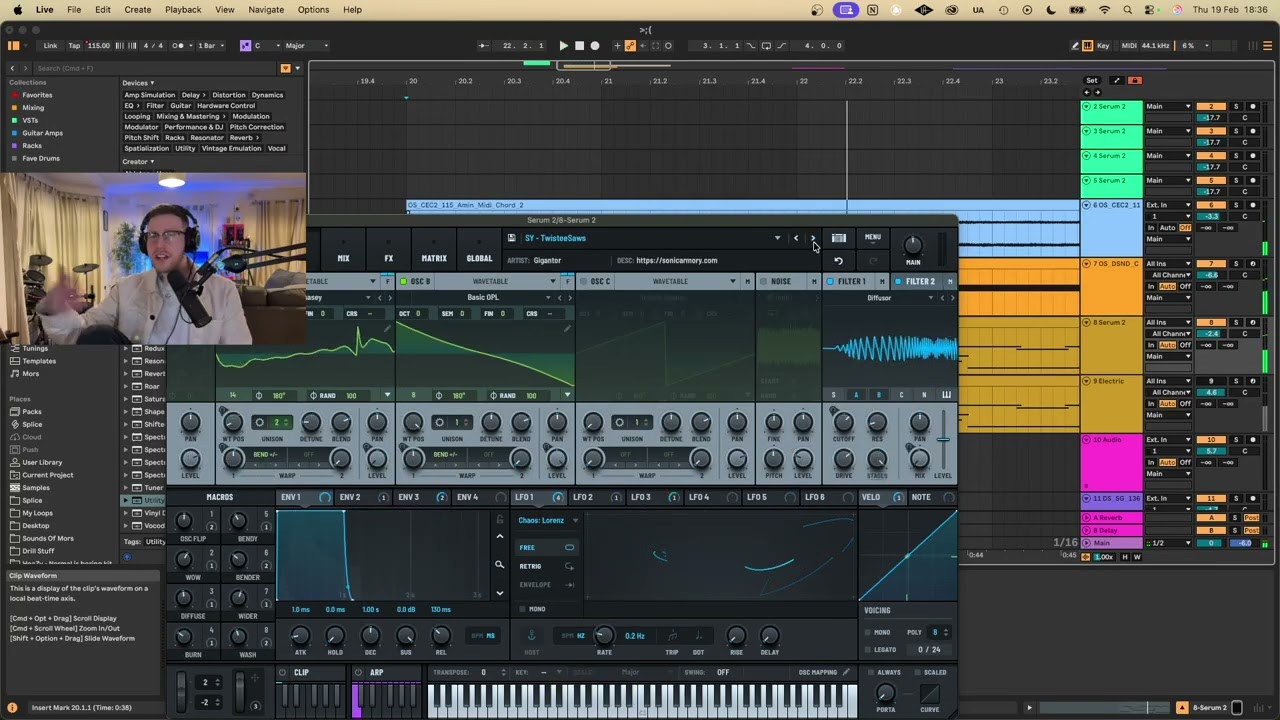The width and height of the screenshot is (1280, 720).
Task: Click the Filter 2 LEVEL vertical slider
Action: coord(943,440)
